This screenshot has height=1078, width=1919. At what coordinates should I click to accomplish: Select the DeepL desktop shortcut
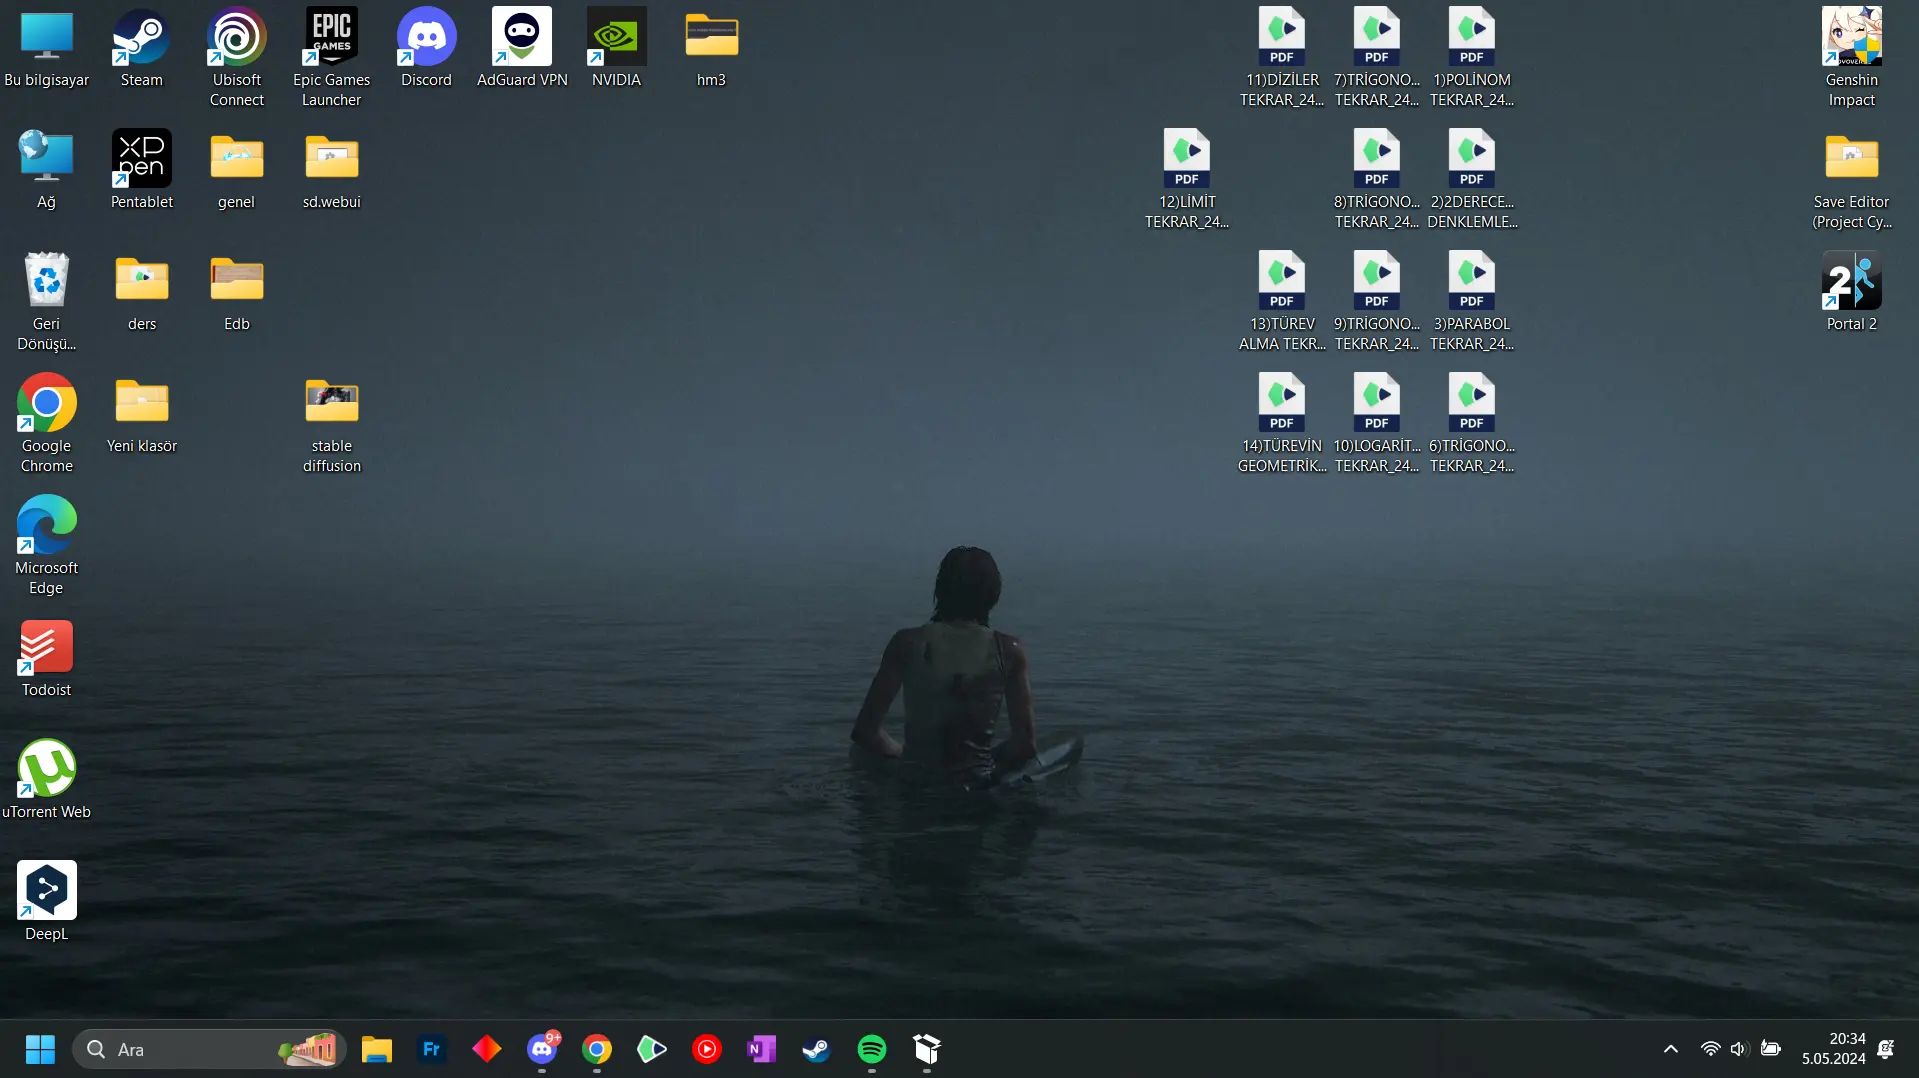[47, 902]
